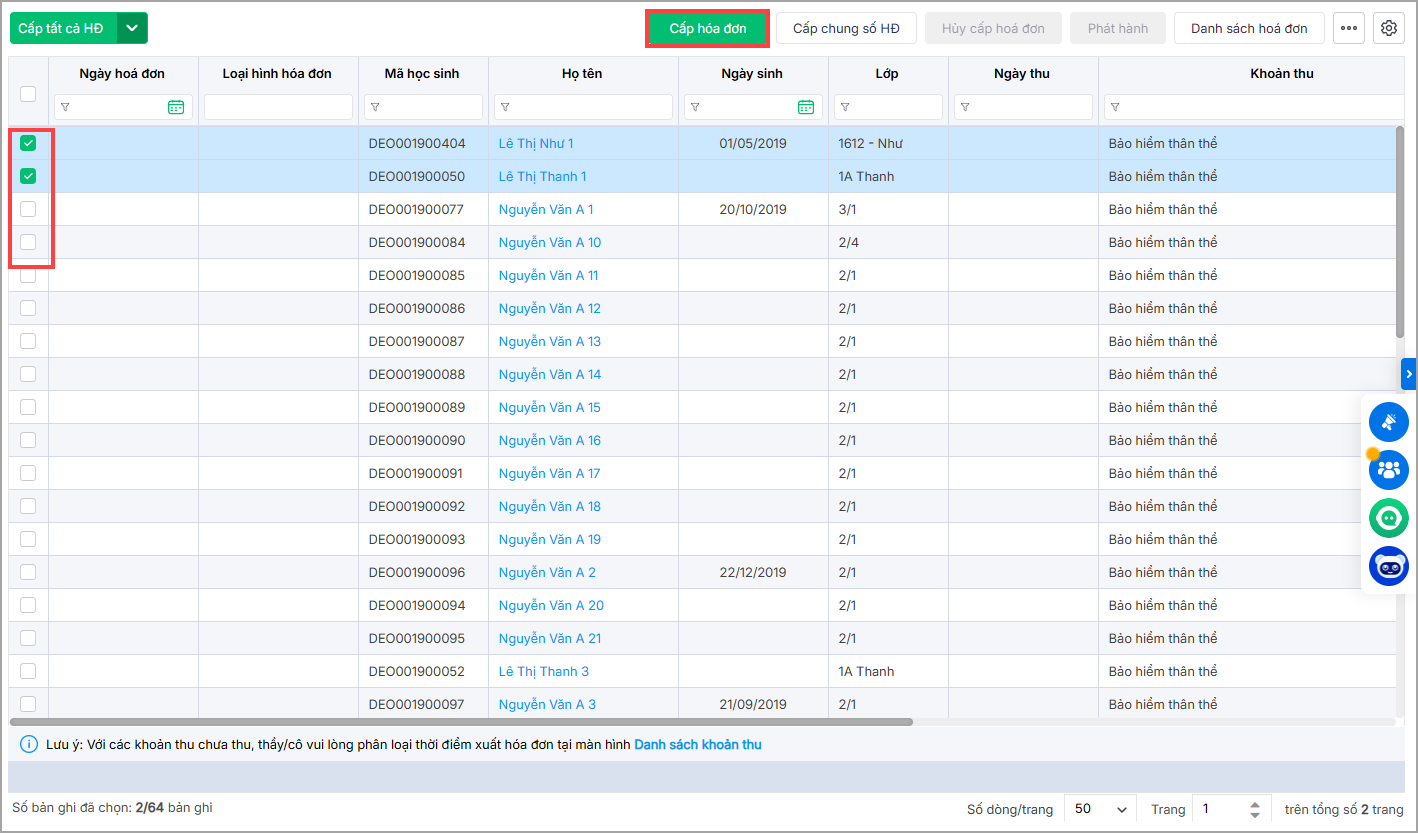
Task: Click the blue megaphone announcement icon
Action: 1388,422
